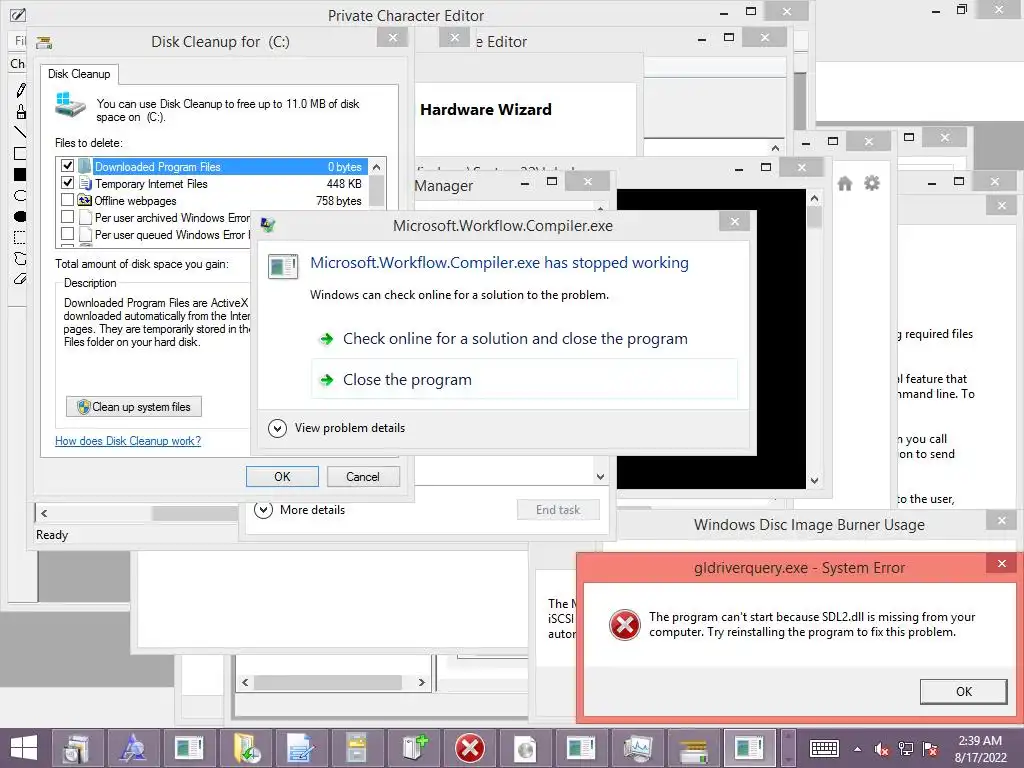Screen dimensions: 1024x768
Task: Open the gear settings icon beside home icon
Action: (x=872, y=184)
